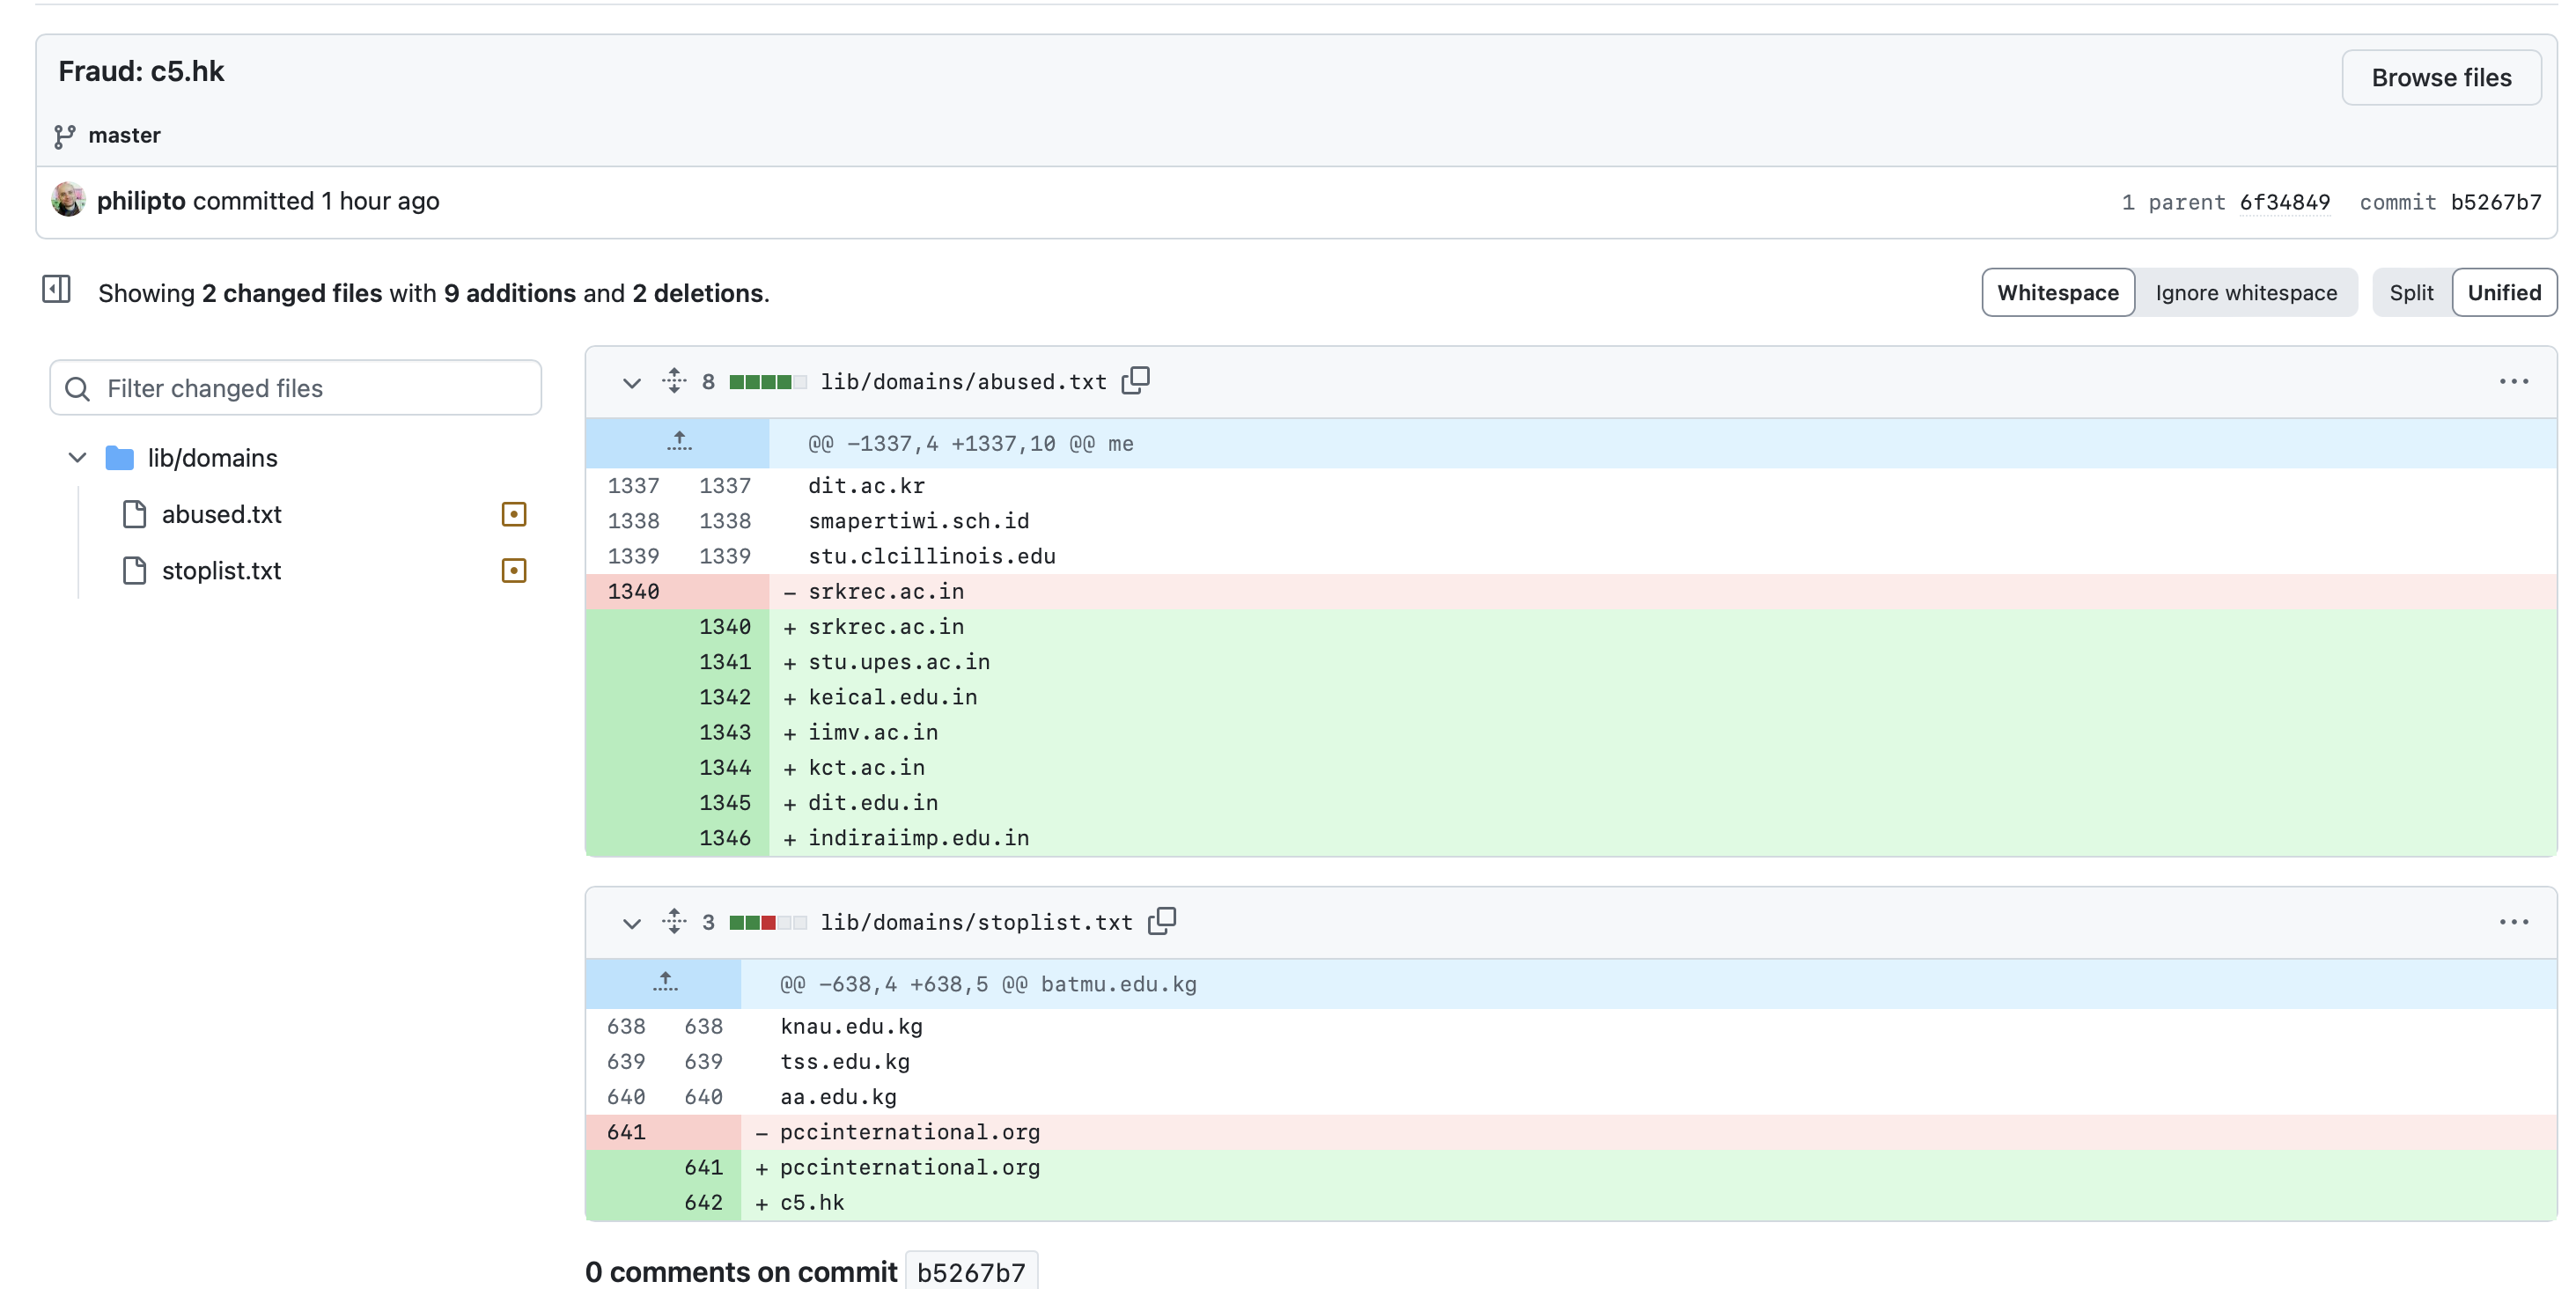Open stoplist.txt in file tree
The image size is (2576, 1289).
coord(222,570)
